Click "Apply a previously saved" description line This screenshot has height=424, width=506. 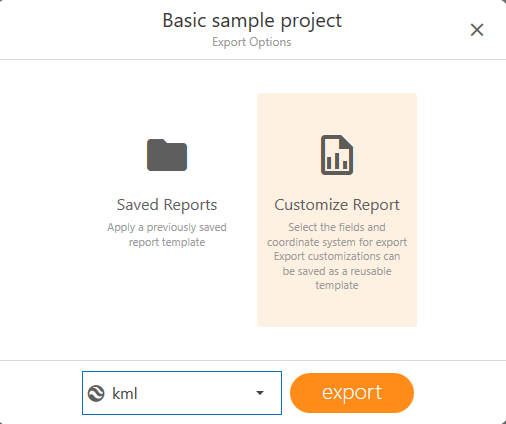coord(167,227)
